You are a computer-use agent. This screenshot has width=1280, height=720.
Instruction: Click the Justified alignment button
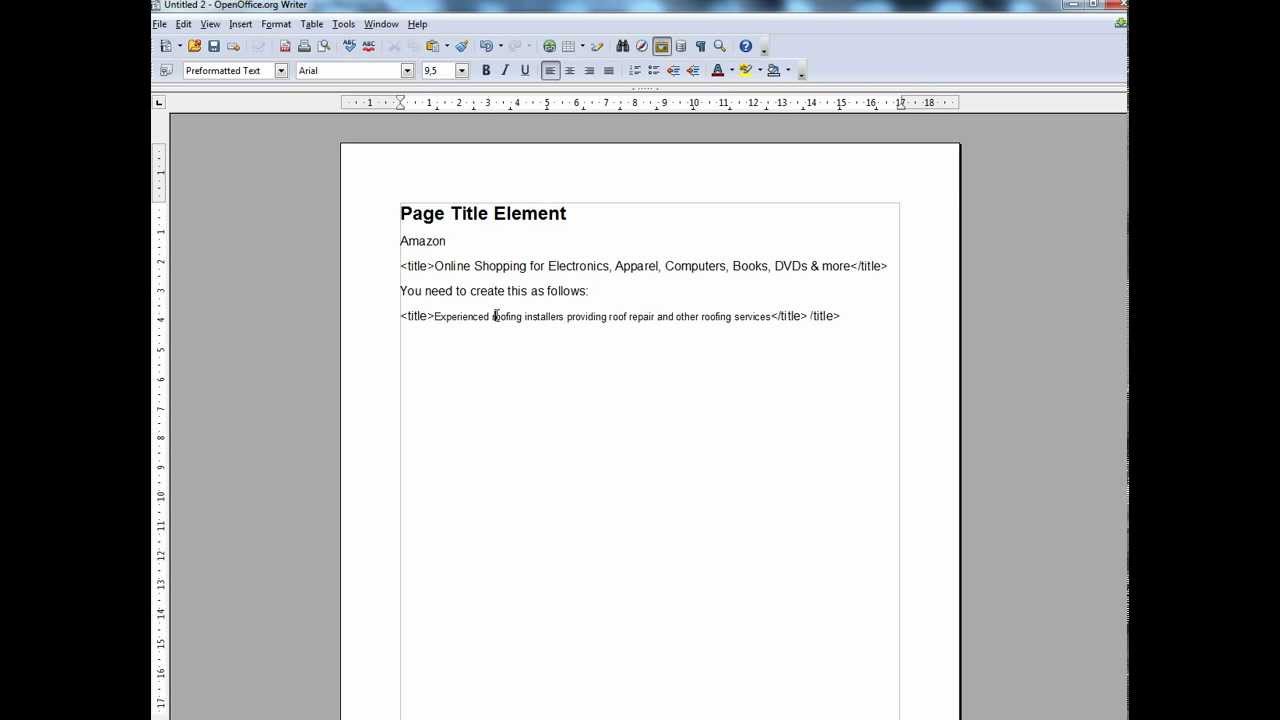[x=608, y=70]
